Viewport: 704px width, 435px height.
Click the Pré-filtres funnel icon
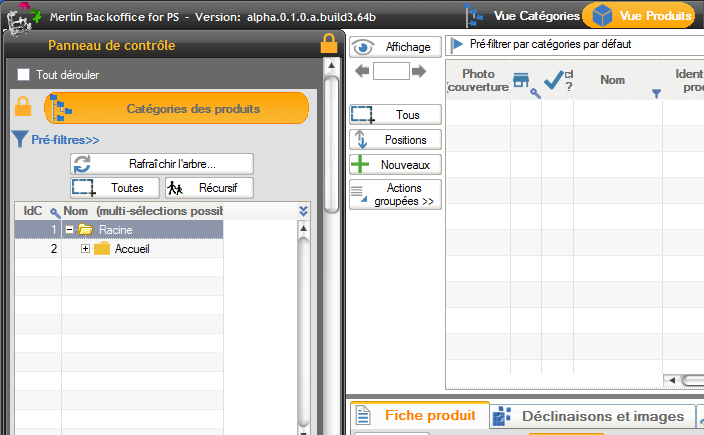pos(20,139)
